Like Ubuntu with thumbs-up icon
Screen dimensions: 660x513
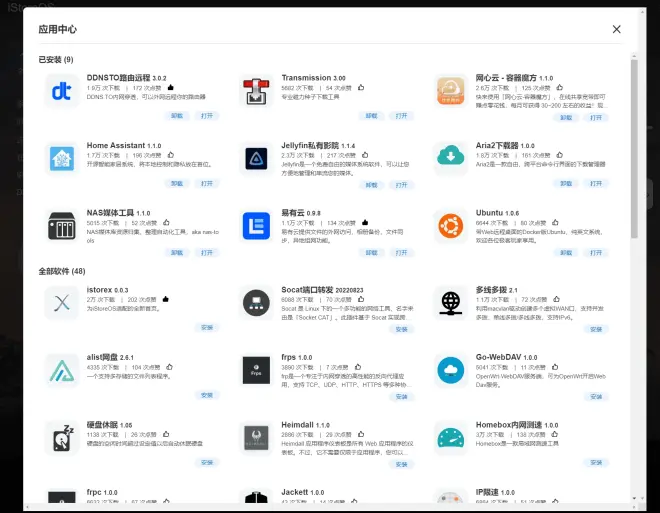555,222
